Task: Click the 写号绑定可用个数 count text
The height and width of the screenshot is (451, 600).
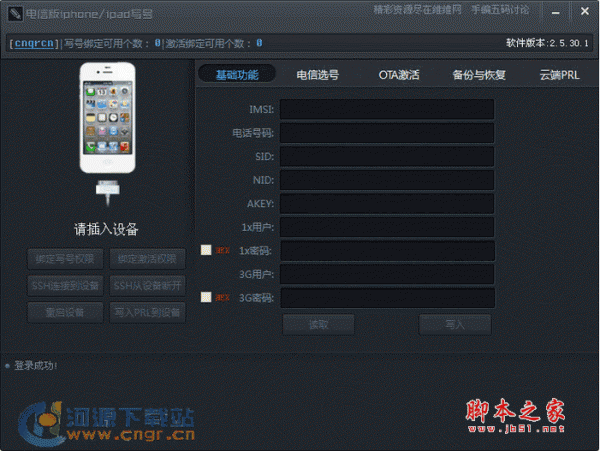Action: (x=112, y=43)
